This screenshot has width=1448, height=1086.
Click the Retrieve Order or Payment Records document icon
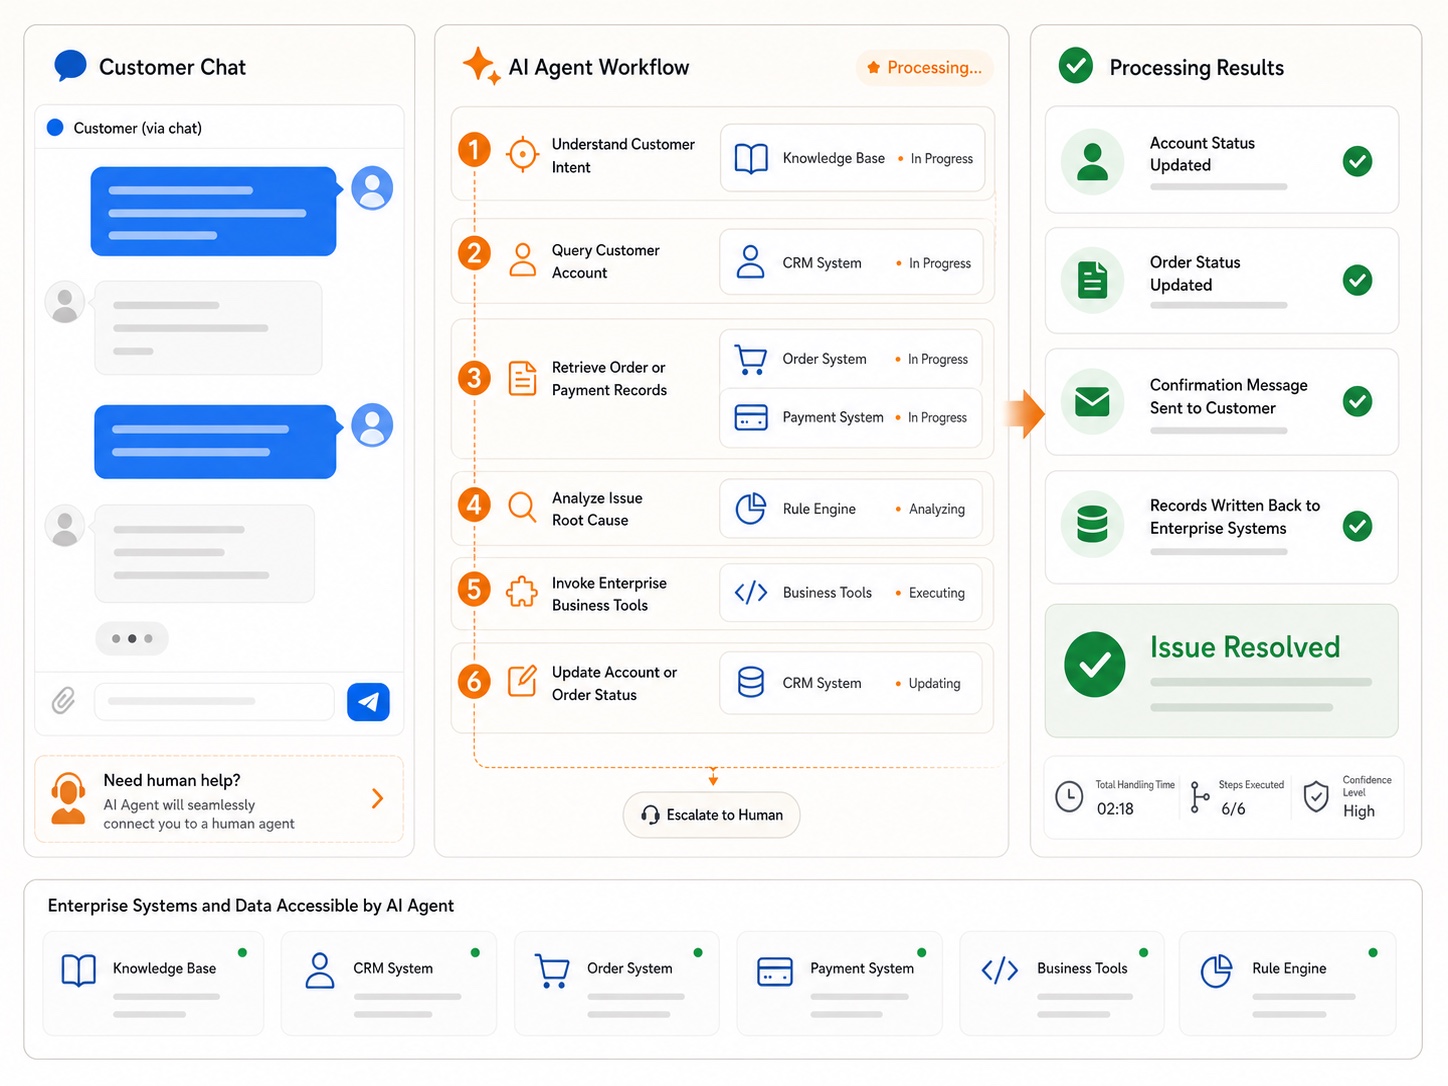[x=522, y=378]
